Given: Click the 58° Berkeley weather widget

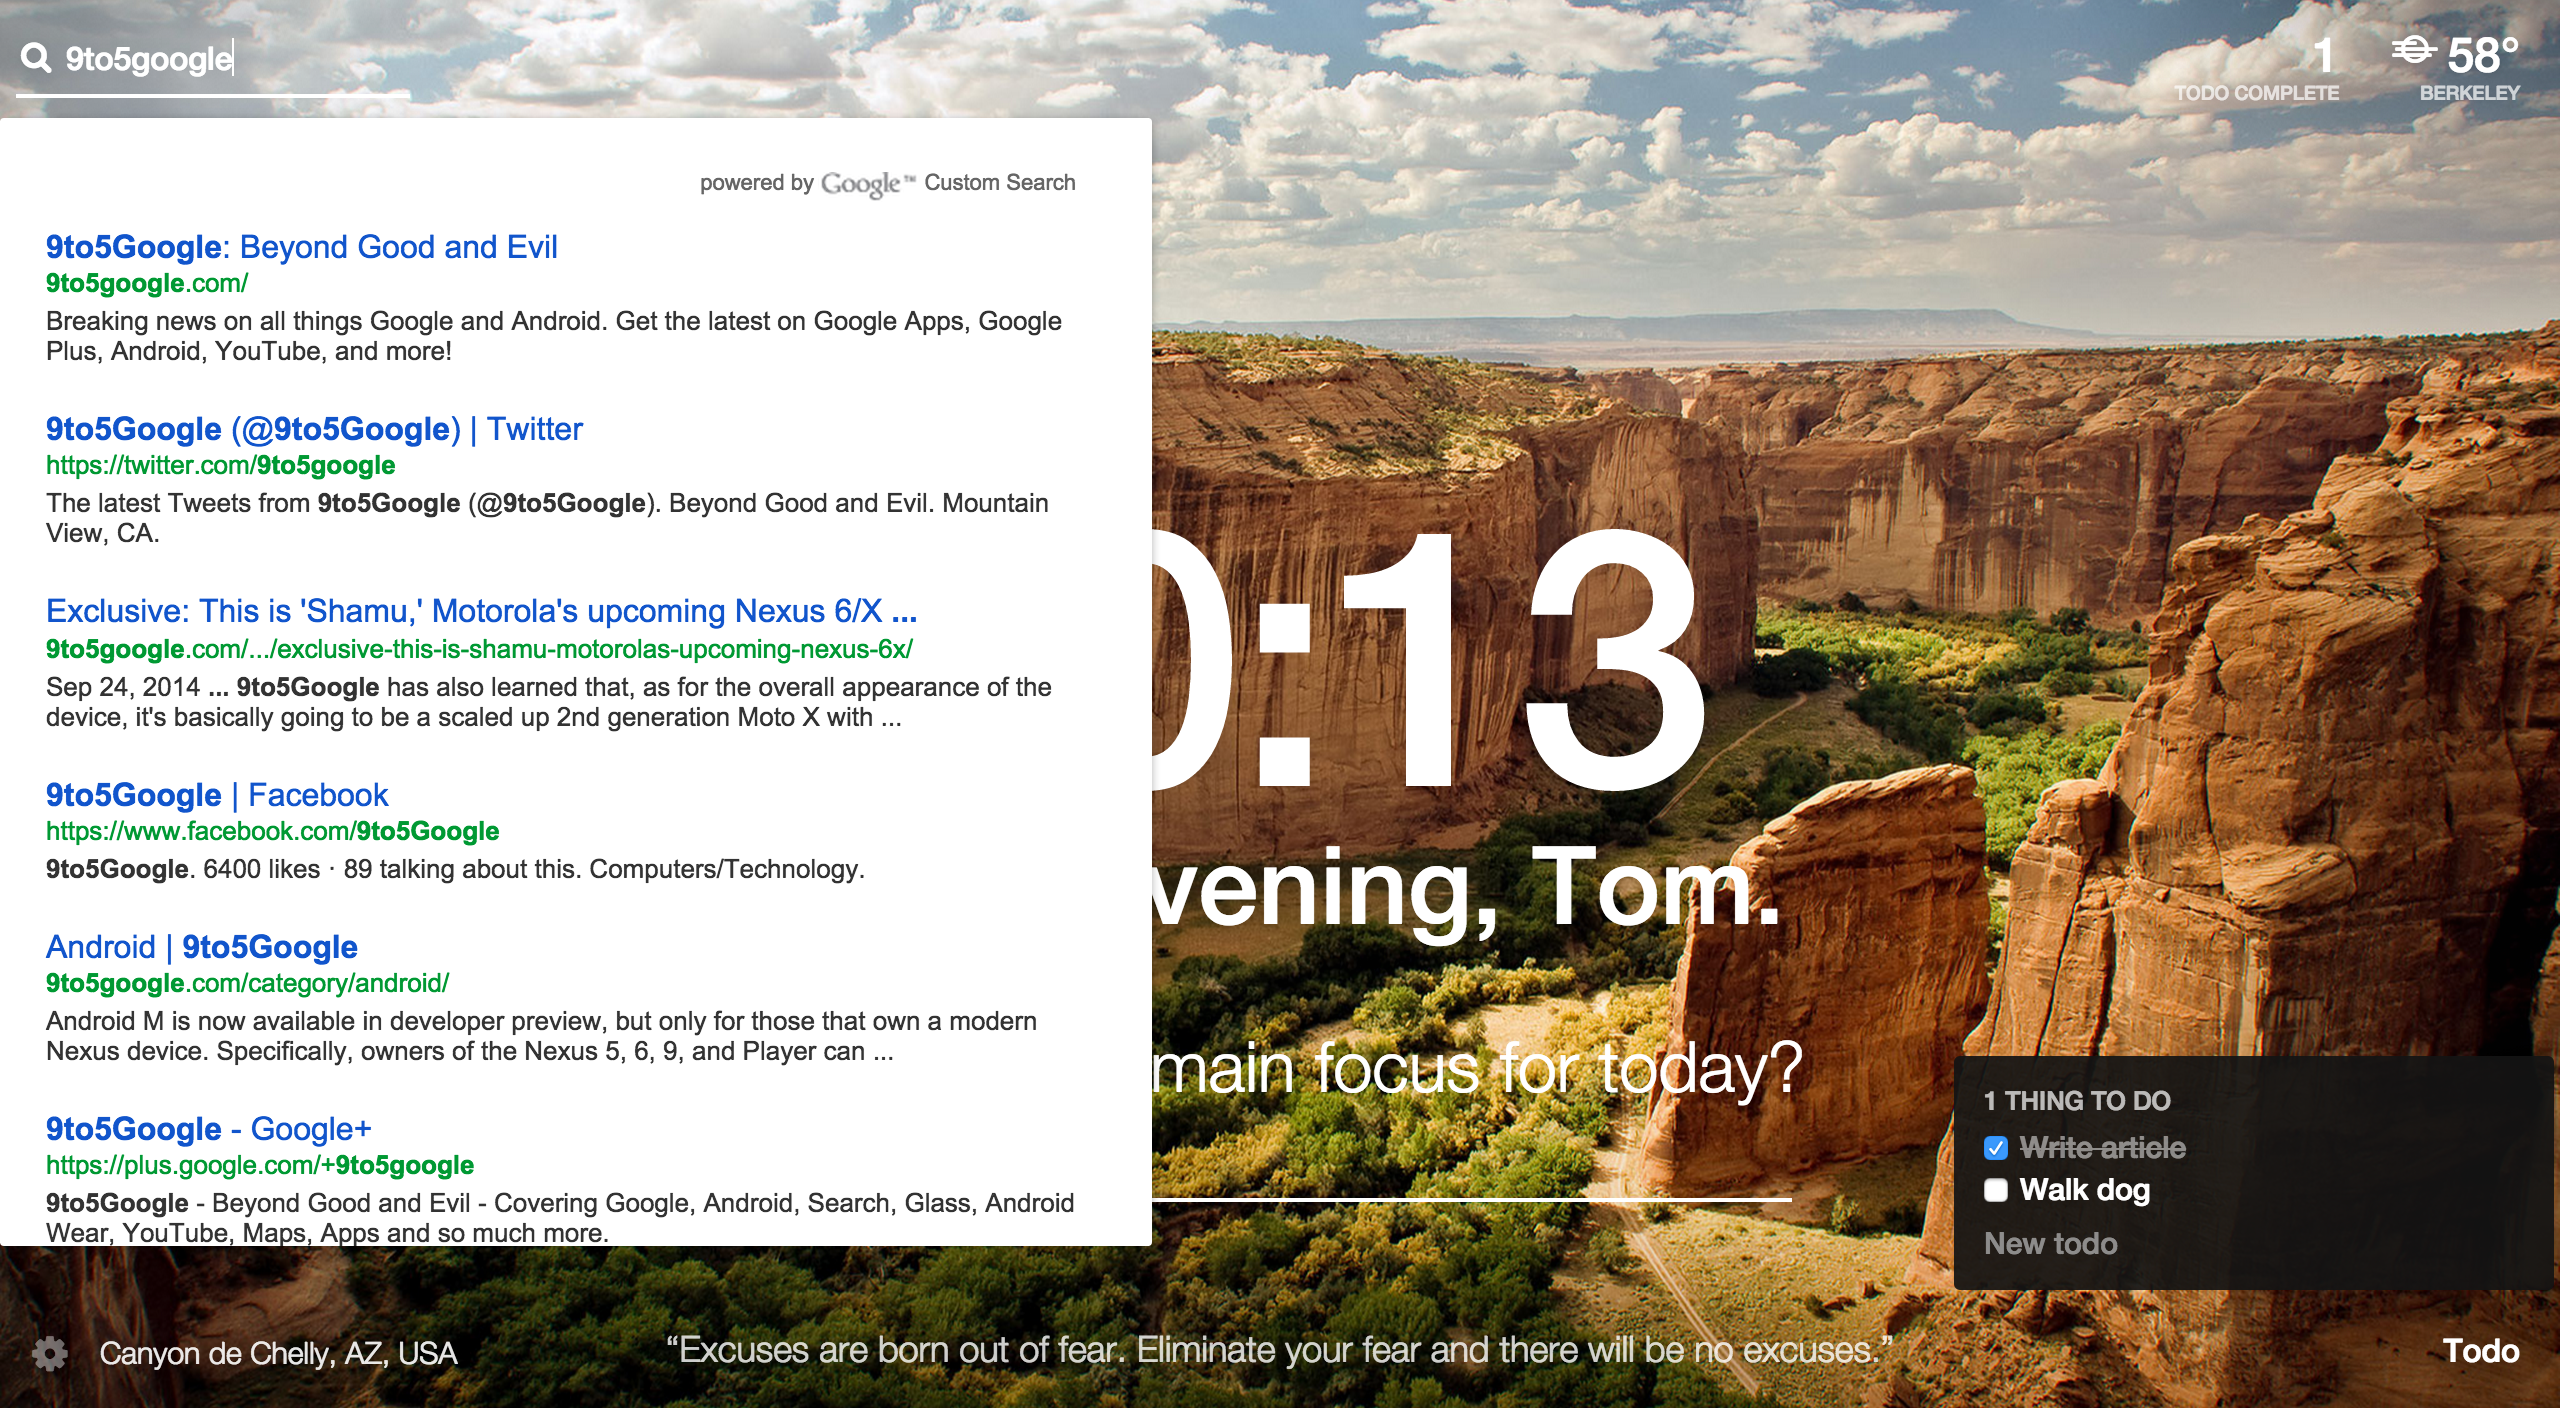Looking at the screenshot, I should click(2456, 68).
